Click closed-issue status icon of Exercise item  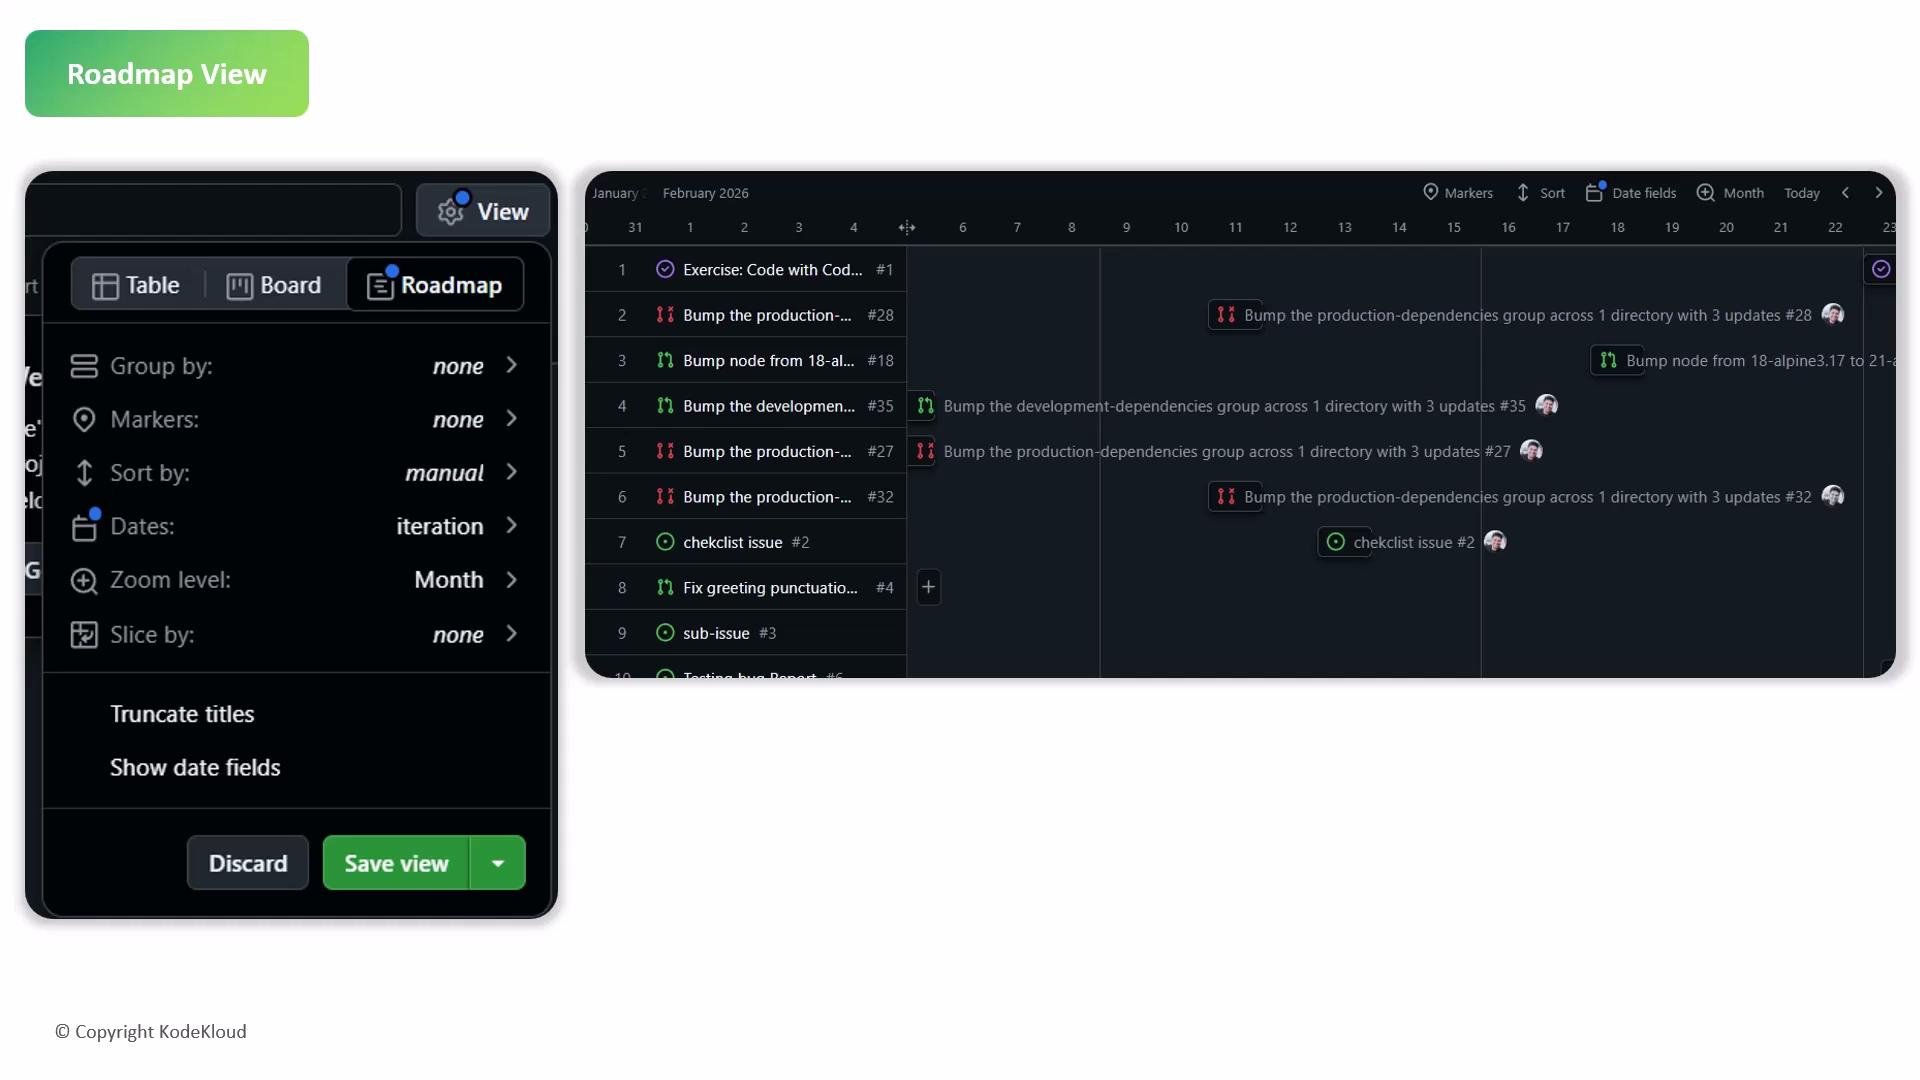tap(665, 269)
